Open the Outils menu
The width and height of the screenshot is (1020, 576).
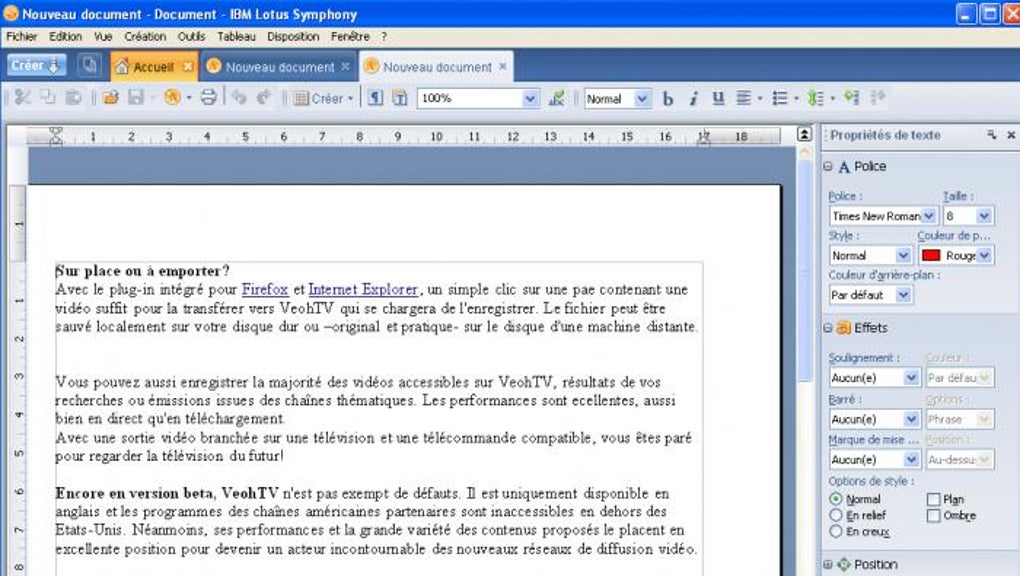coord(191,36)
